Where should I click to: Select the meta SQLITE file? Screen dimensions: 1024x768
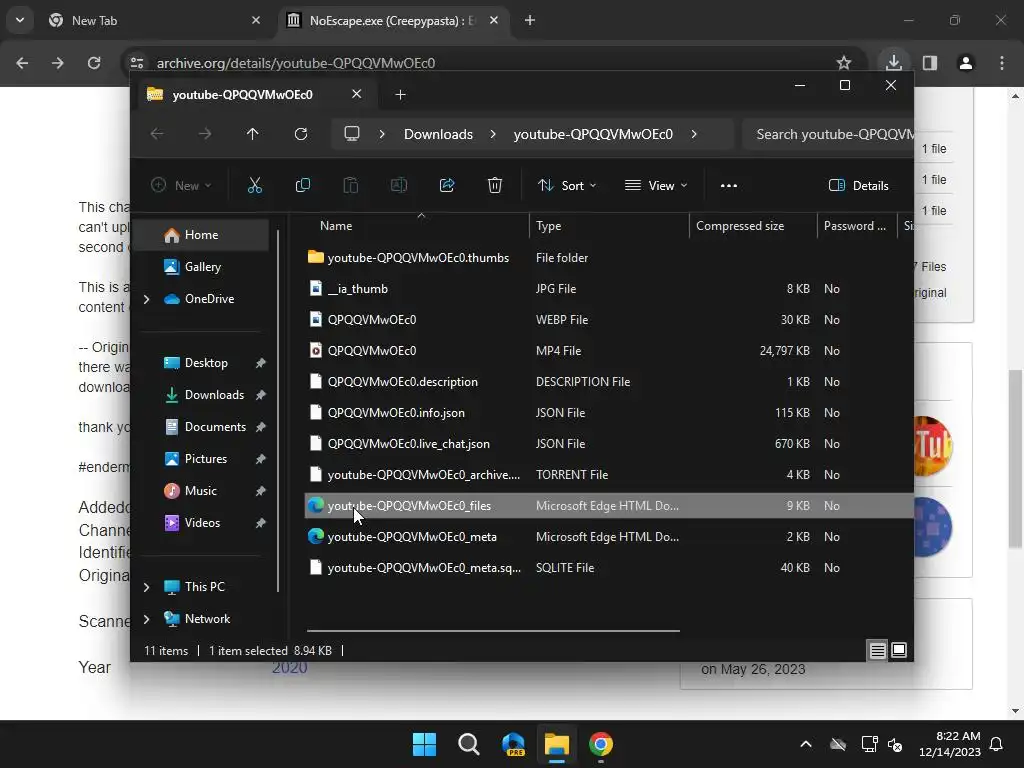click(x=609, y=568)
